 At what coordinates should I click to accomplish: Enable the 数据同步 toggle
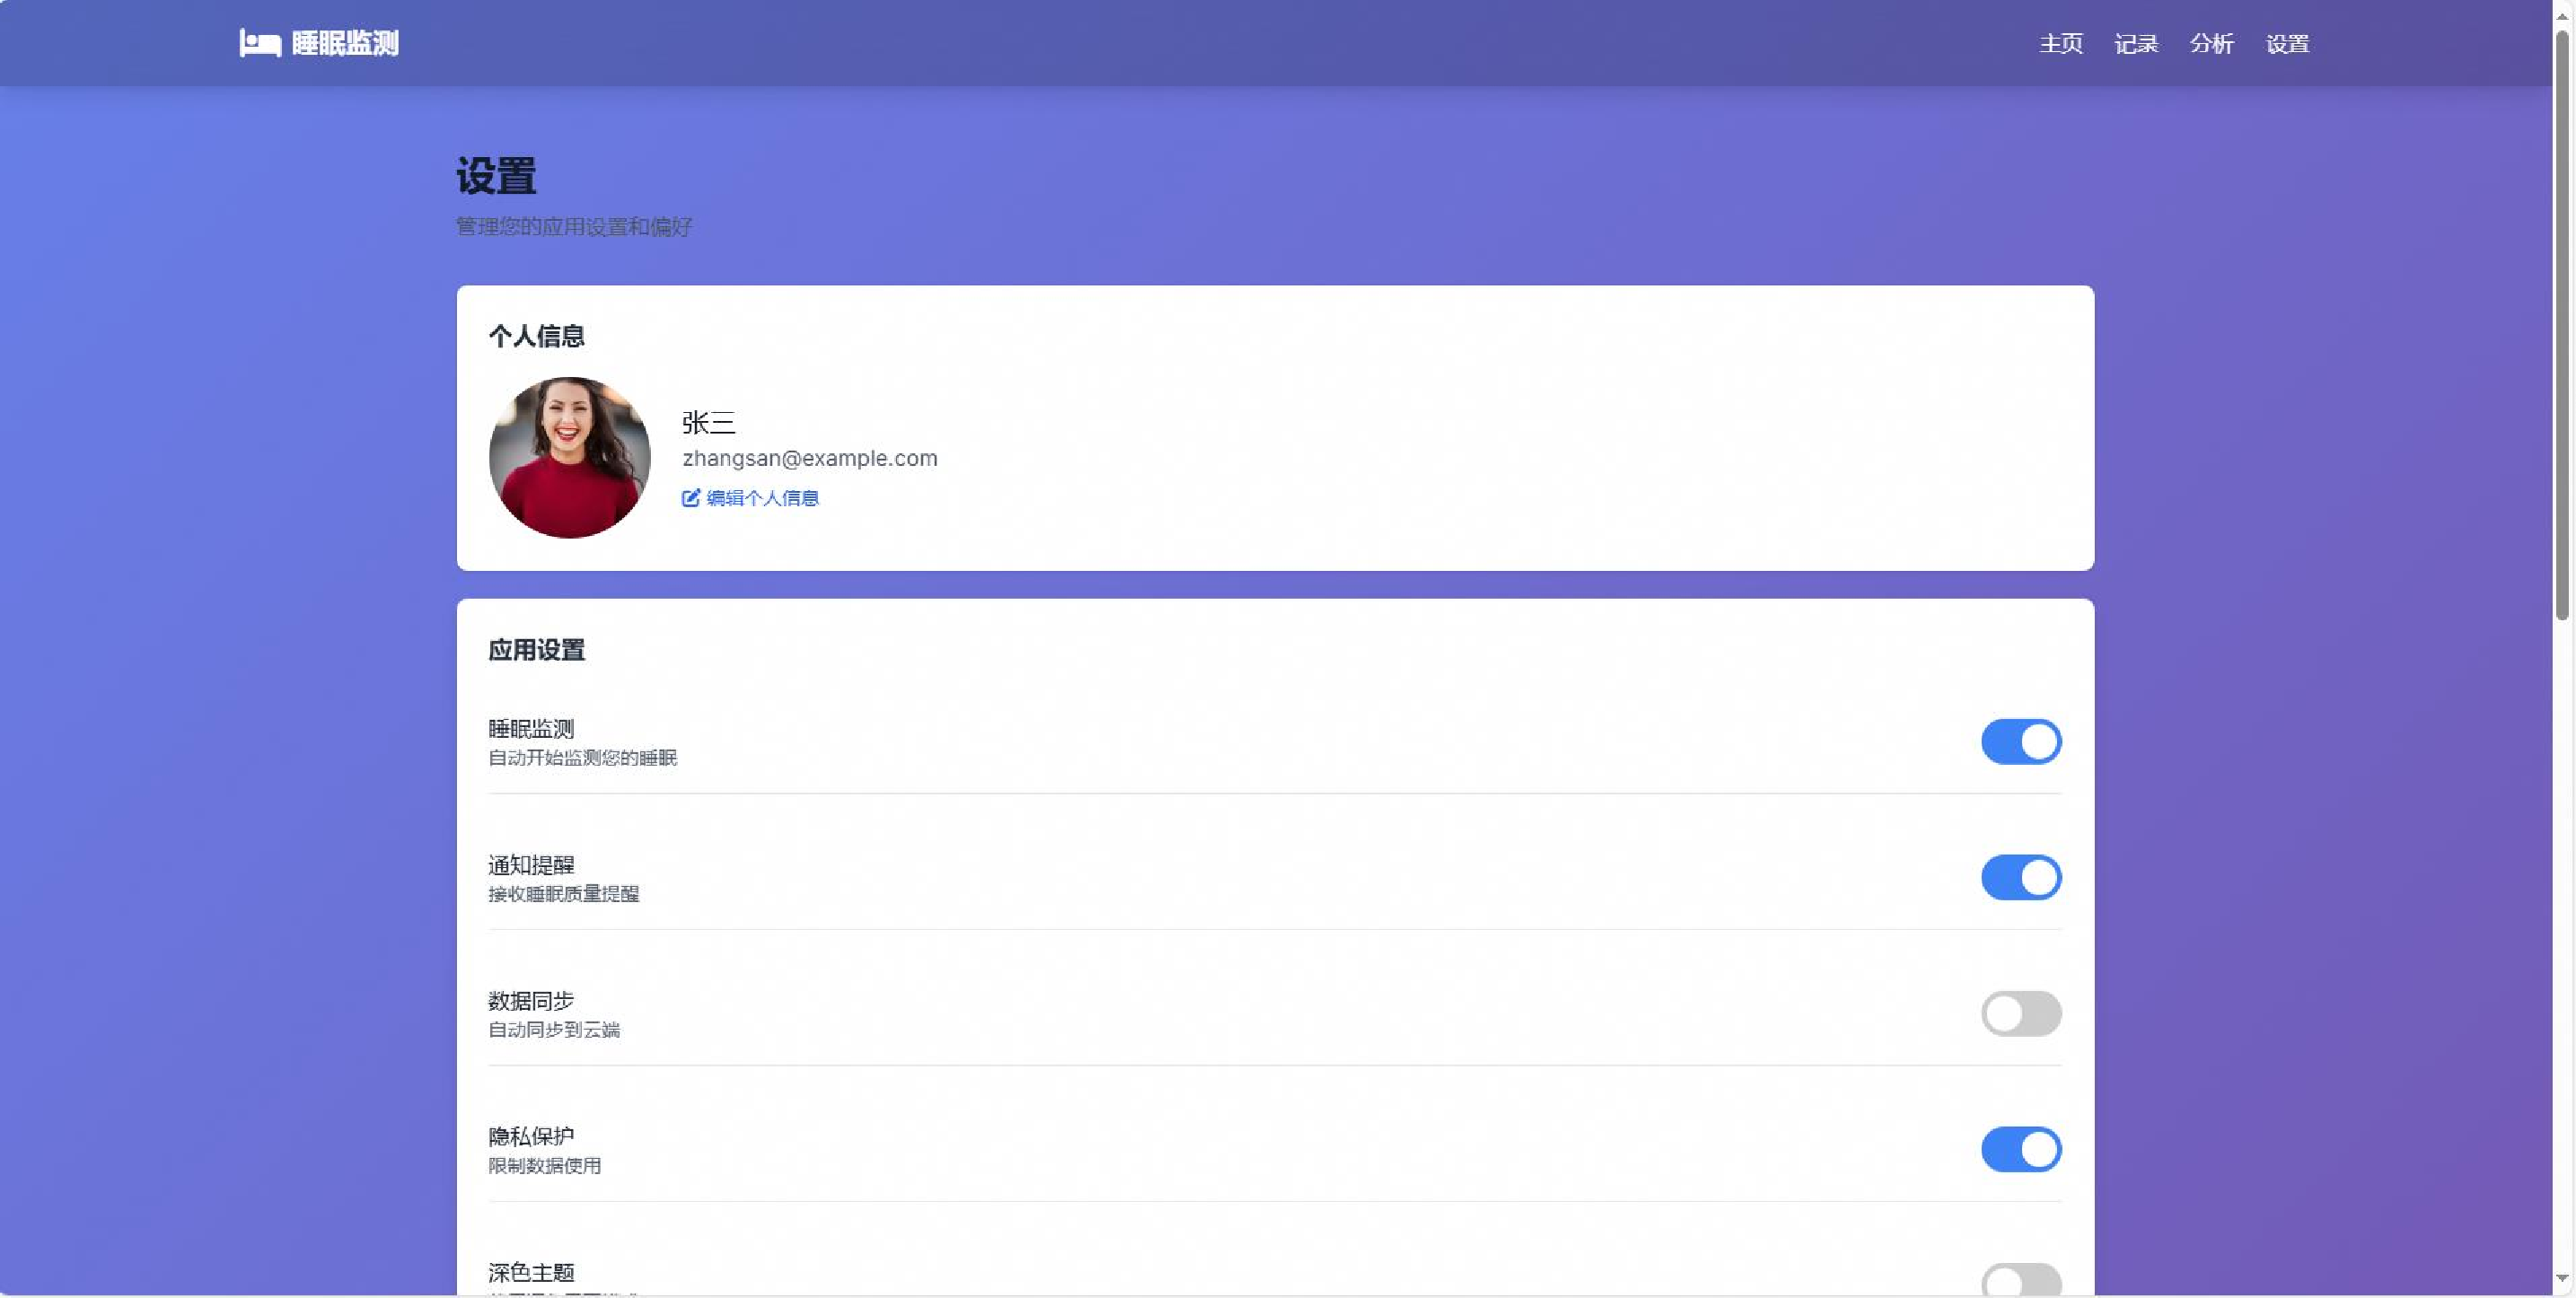[x=2020, y=1013]
